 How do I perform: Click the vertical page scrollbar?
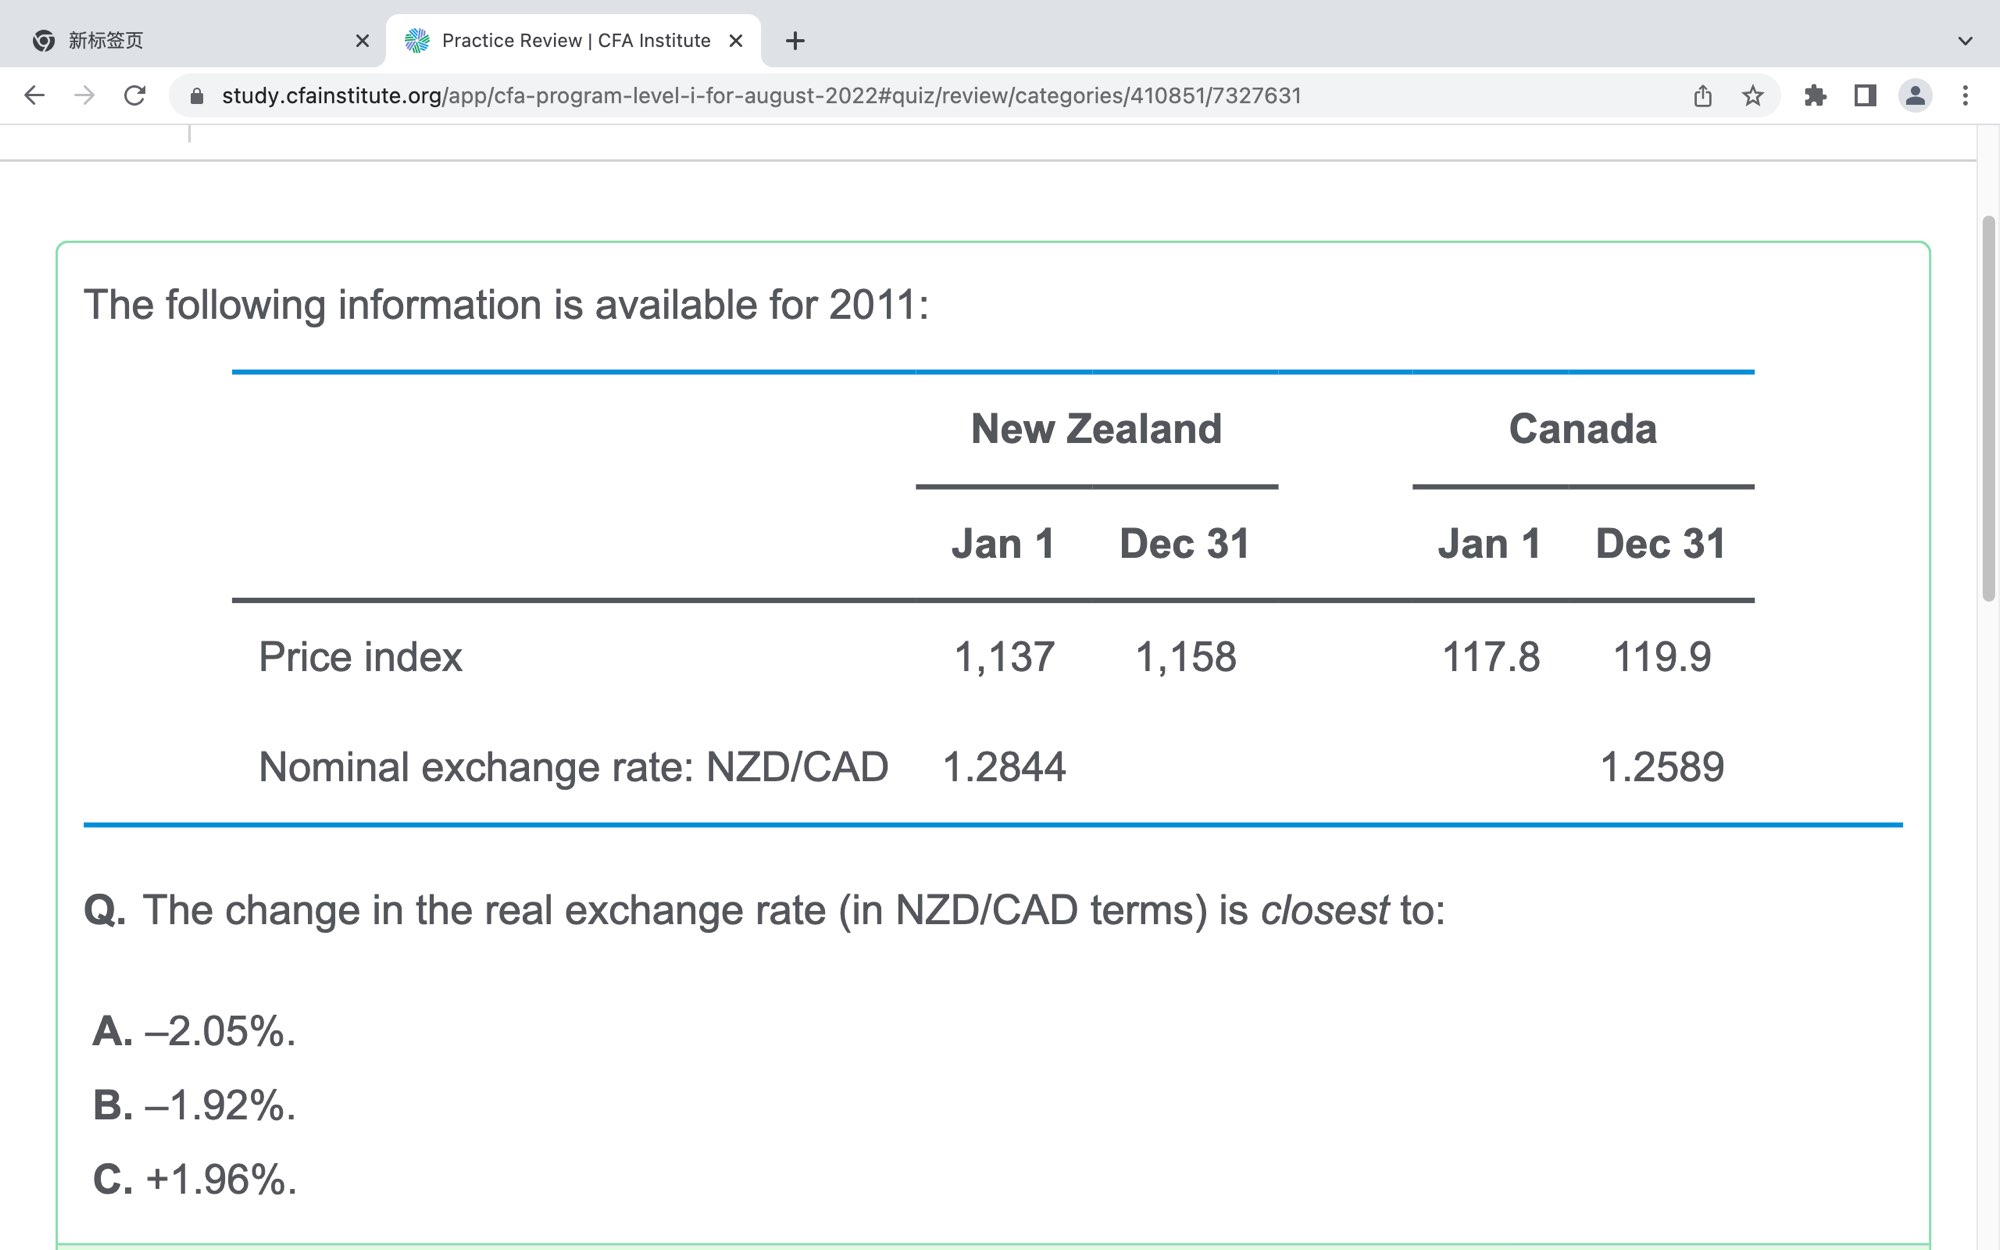click(1988, 410)
